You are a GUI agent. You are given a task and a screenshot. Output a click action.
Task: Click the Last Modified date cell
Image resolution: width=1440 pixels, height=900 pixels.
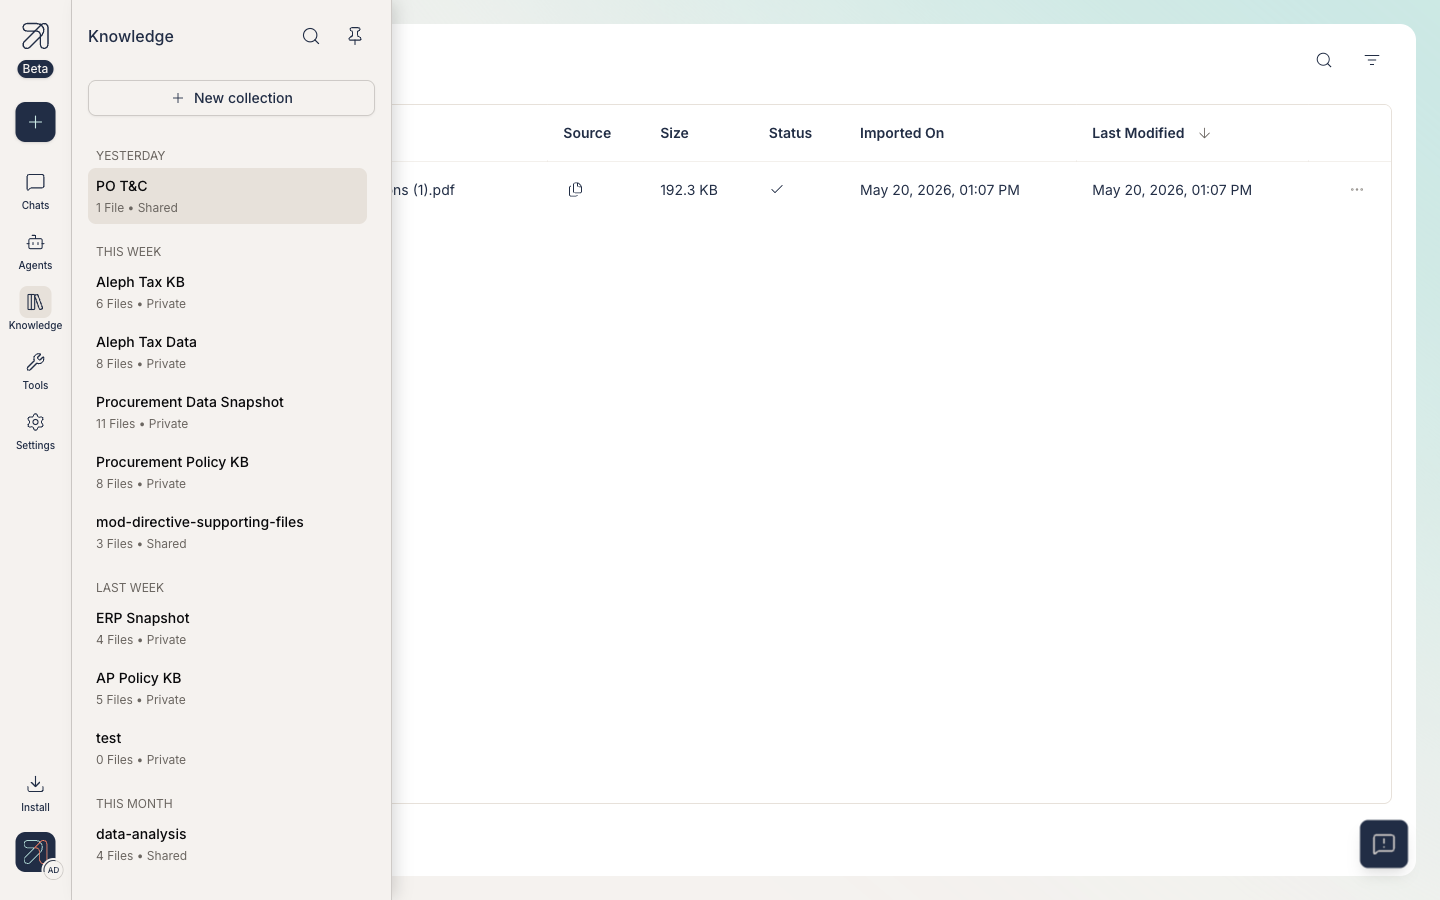tap(1172, 190)
